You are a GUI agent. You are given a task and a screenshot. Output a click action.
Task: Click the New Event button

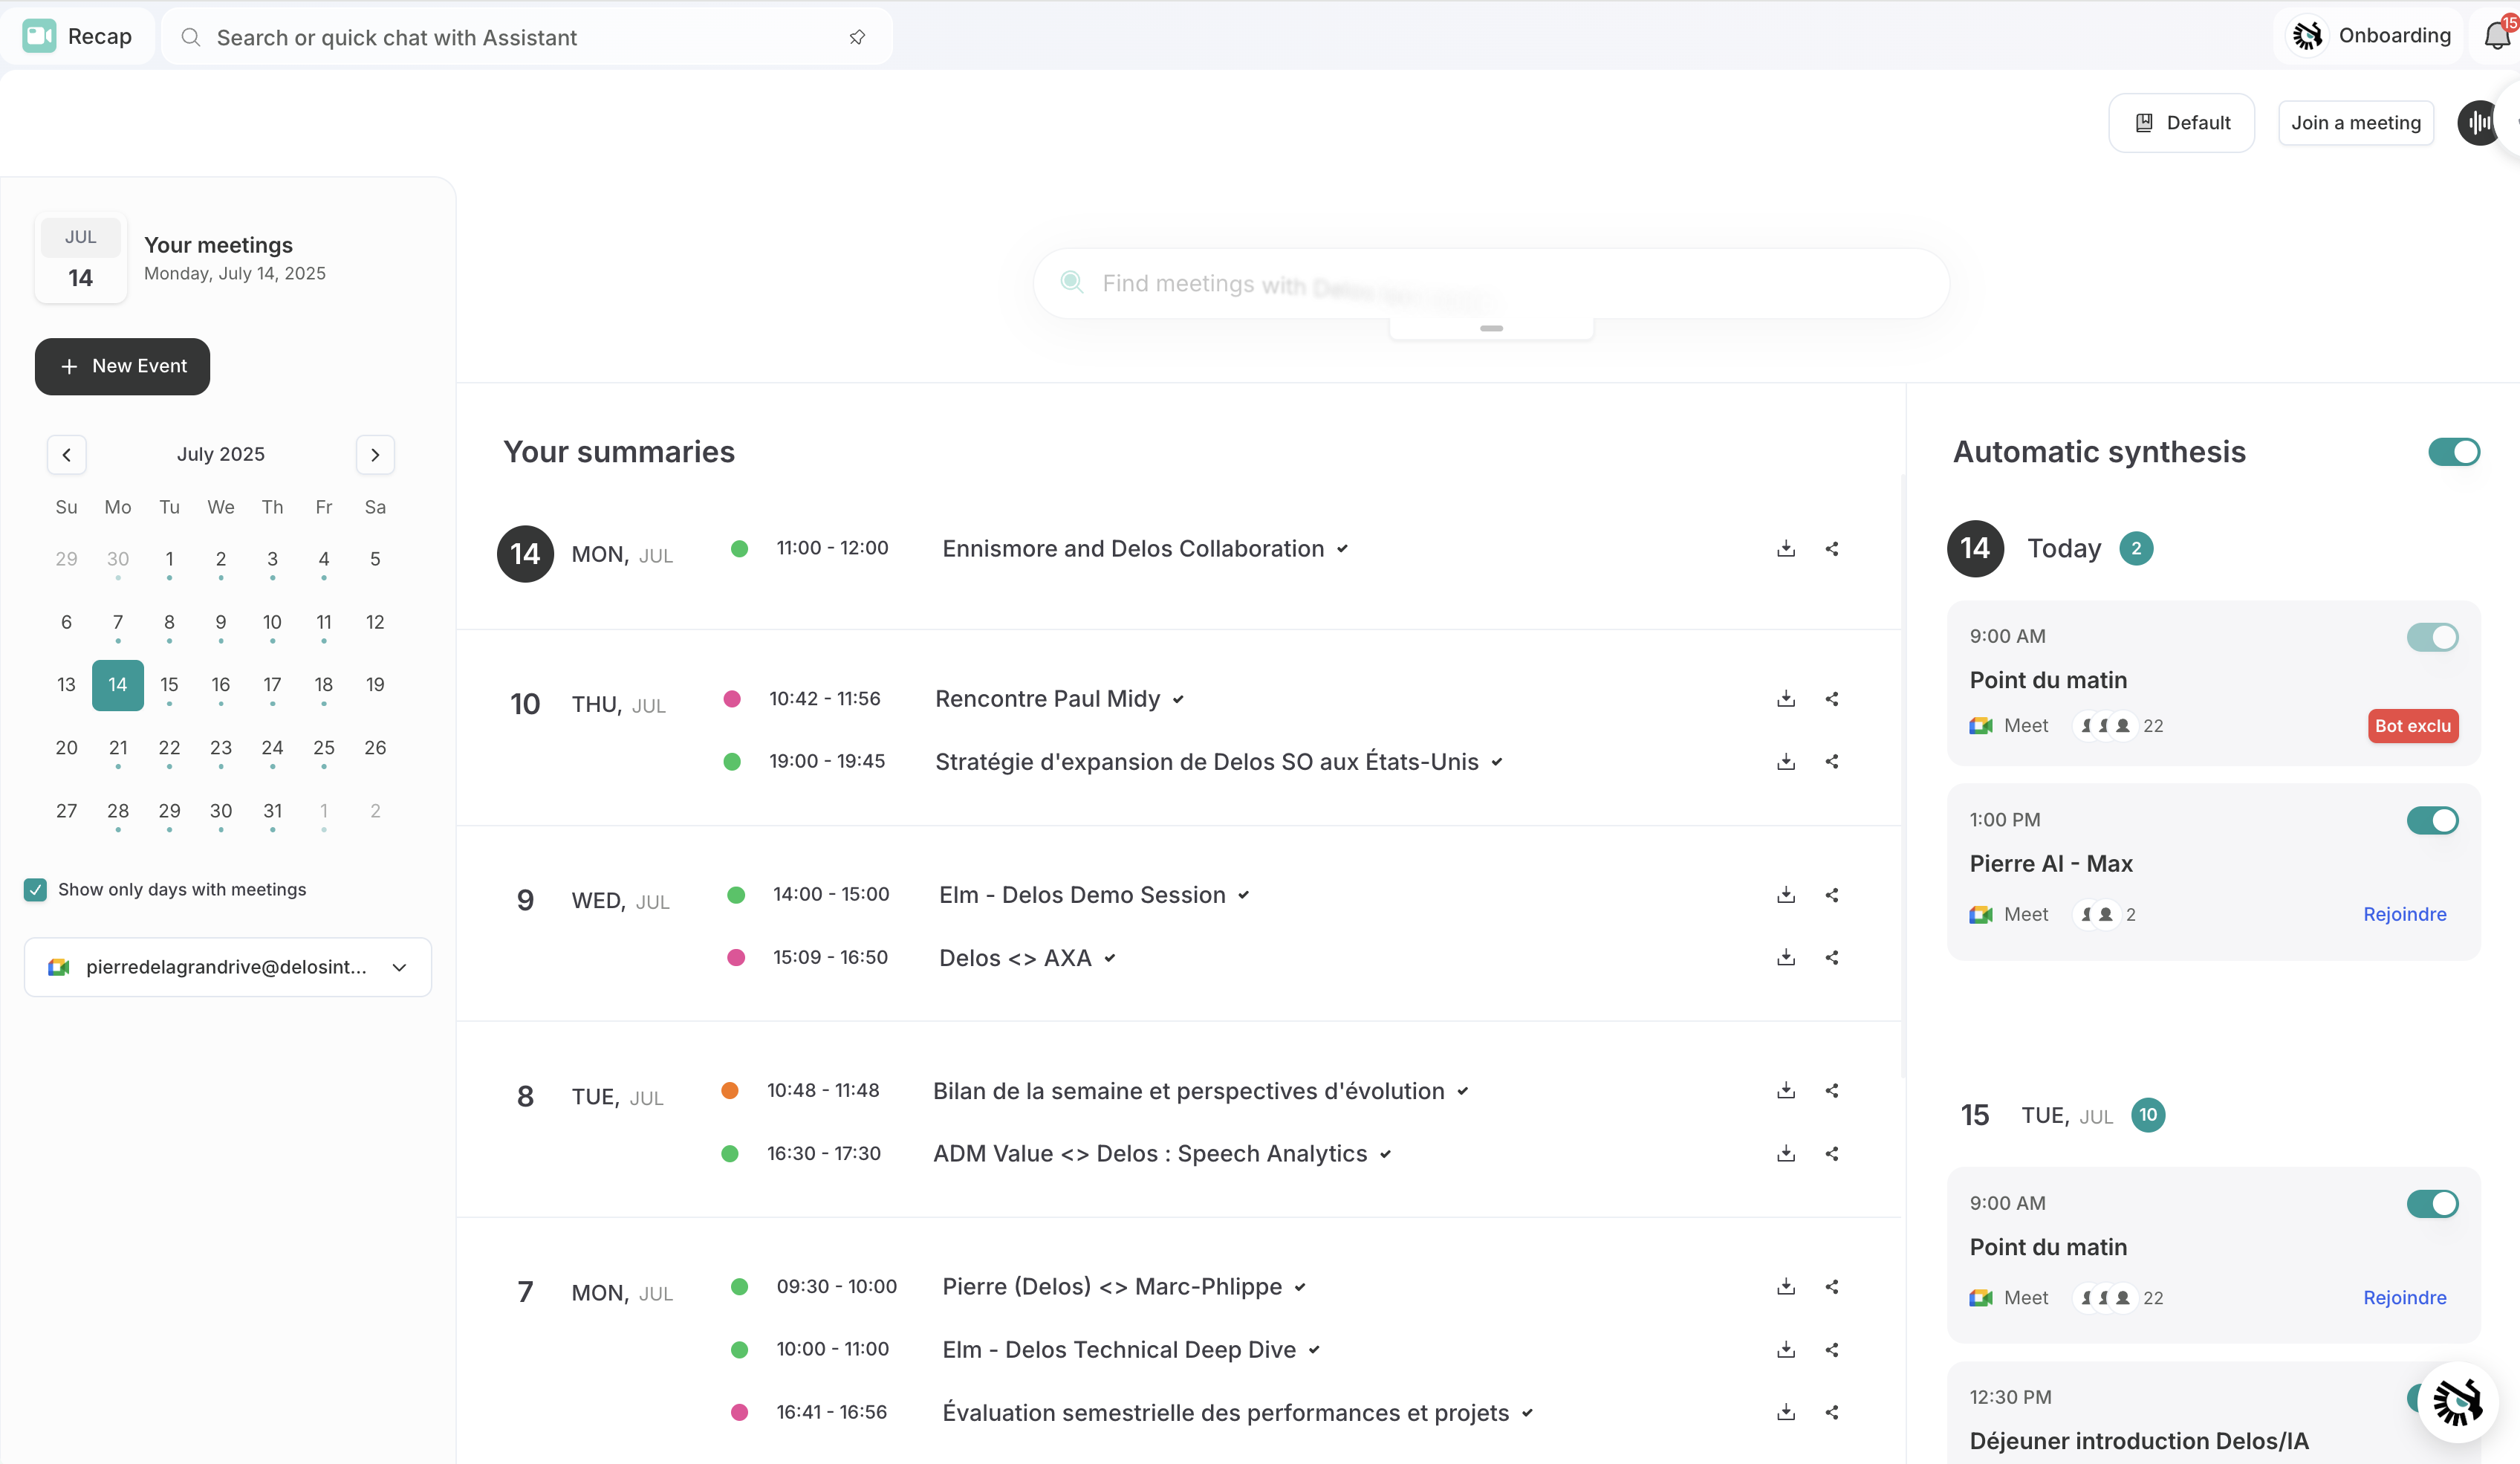(122, 367)
